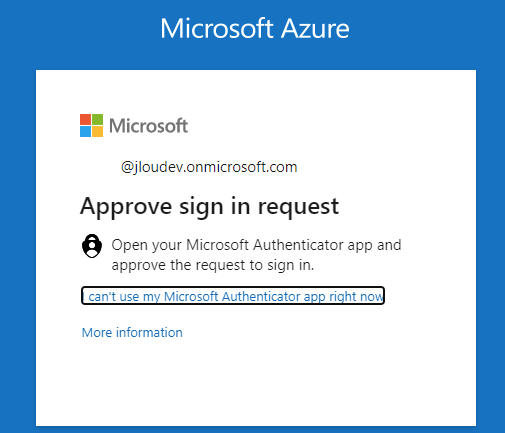Select the Microsoft Azure header title
Viewport: 505px width, 433px height.
pyautogui.click(x=255, y=29)
